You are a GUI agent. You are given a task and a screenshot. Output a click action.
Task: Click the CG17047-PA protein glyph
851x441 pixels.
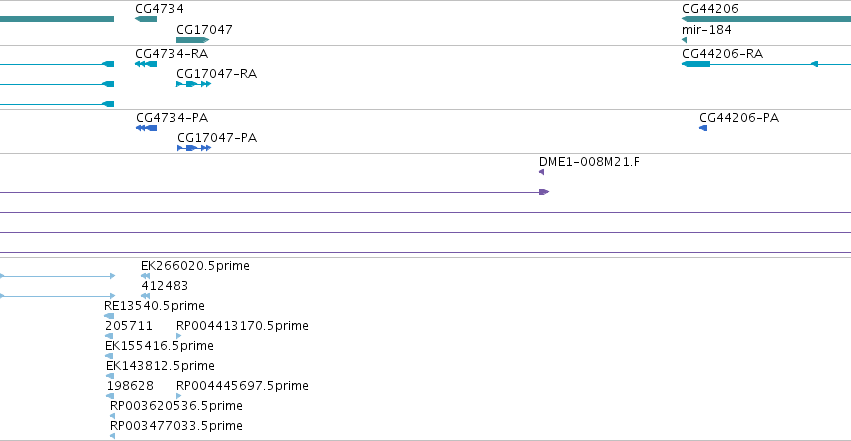coord(194,148)
